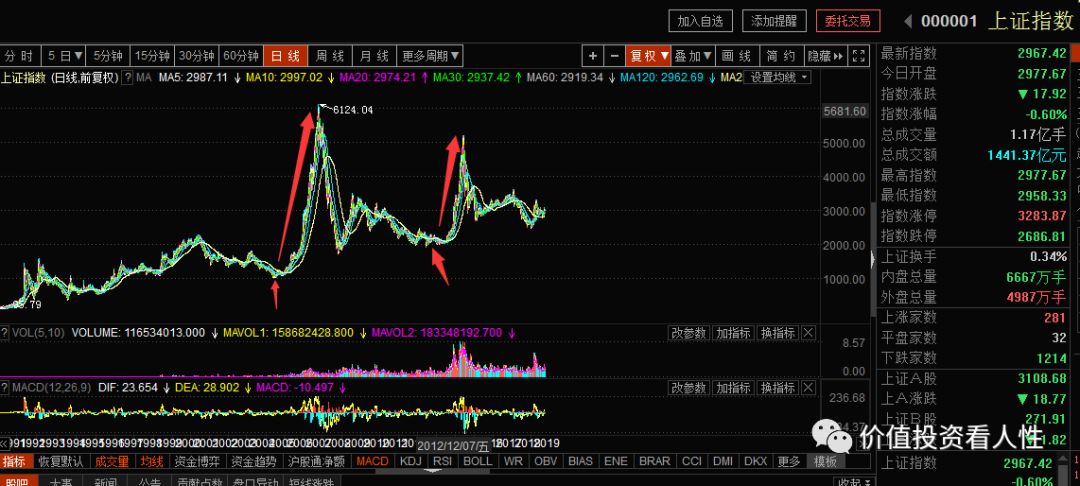Enable the RSI indicator
Image resolution: width=1080 pixels, height=486 pixels.
[x=443, y=461]
